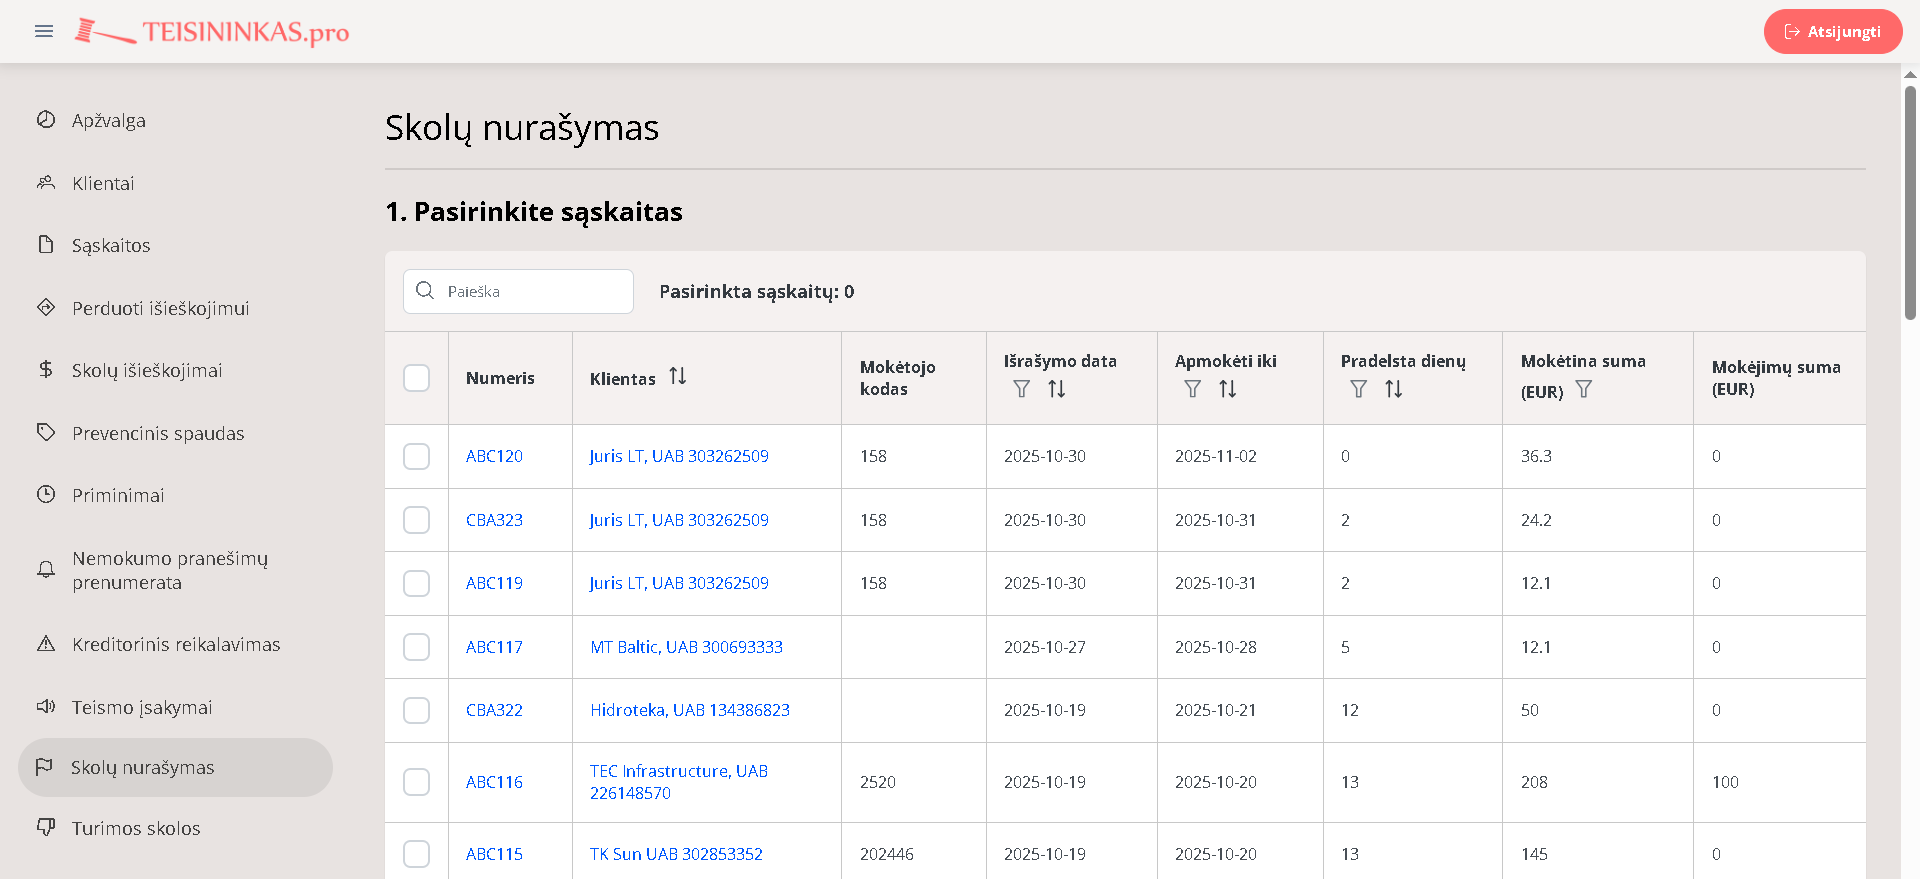Open invoice link ABC115
The height and width of the screenshot is (879, 1920).
pyautogui.click(x=494, y=854)
